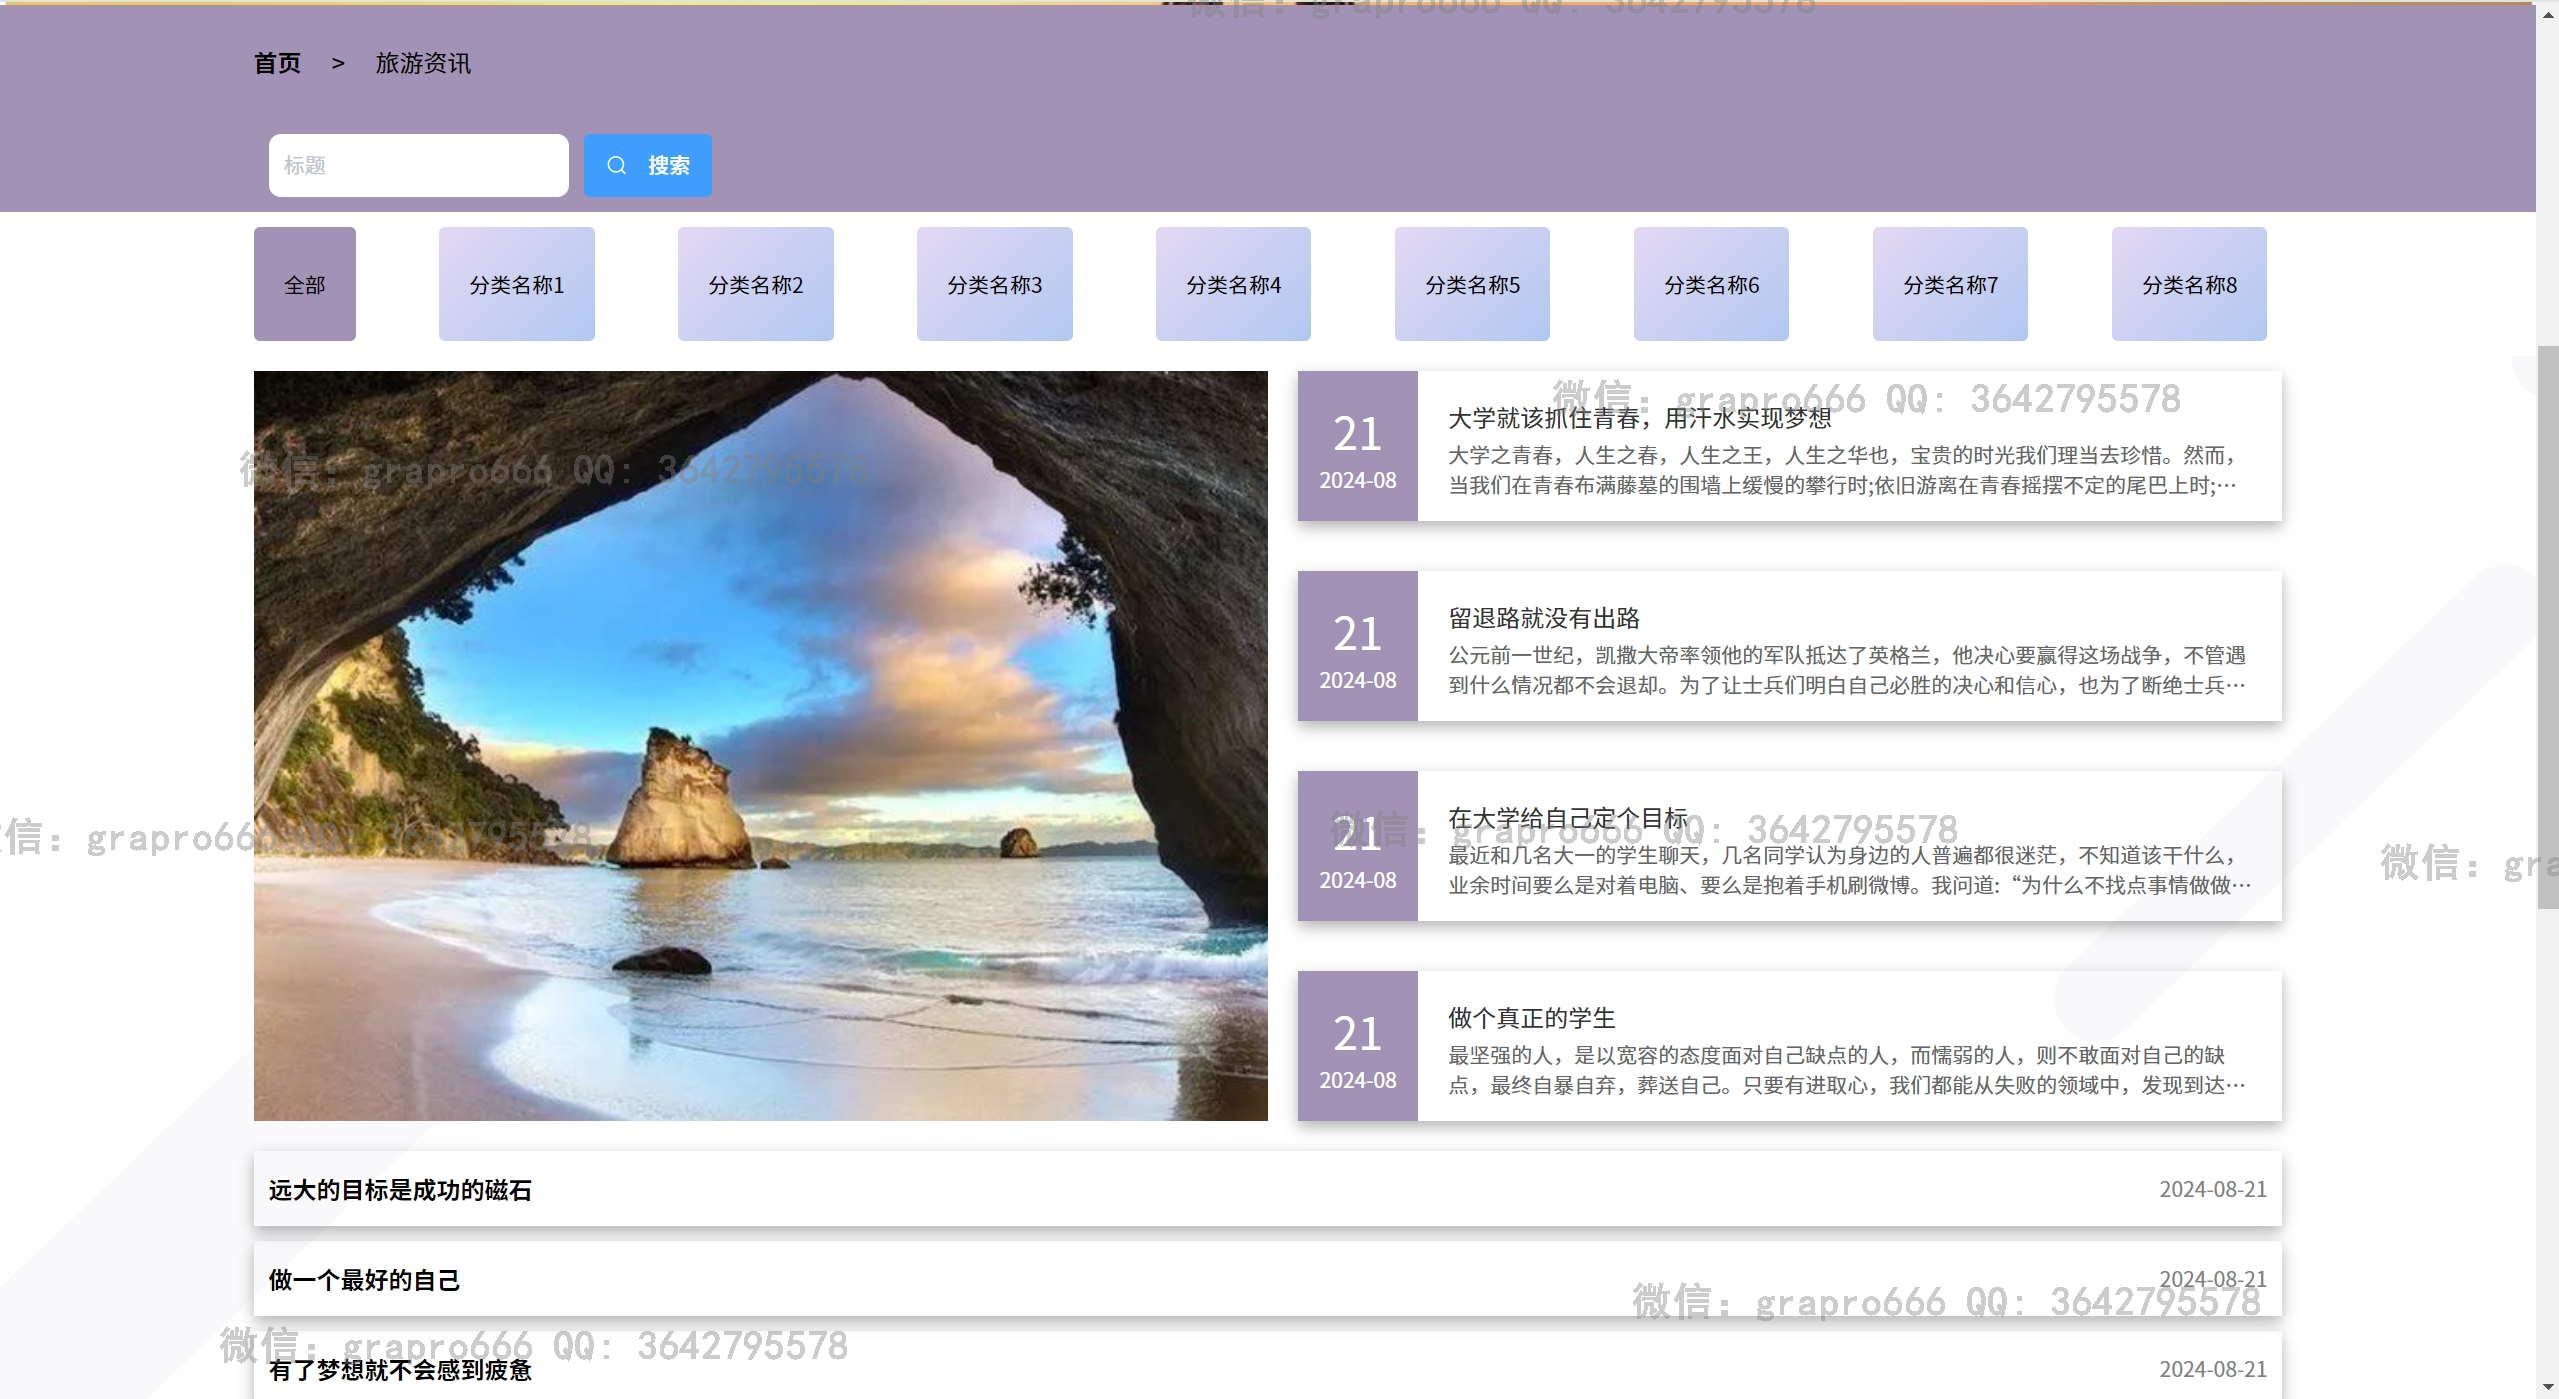This screenshot has width=2559, height=1399.
Task: Open list item 远大的目标是成功的磁石
Action: (x=400, y=1189)
